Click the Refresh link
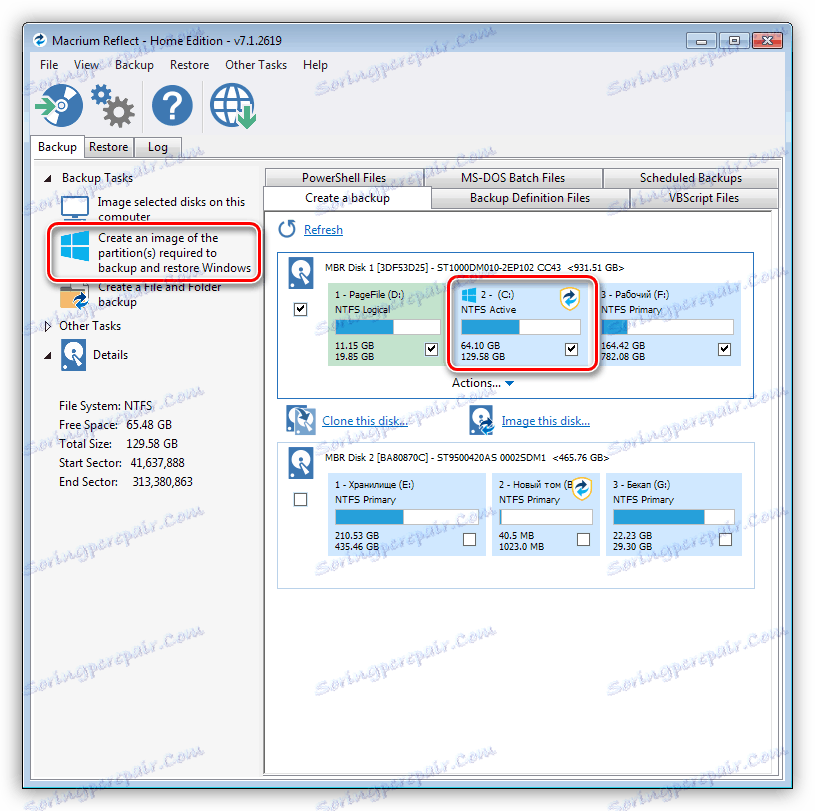This screenshot has width=815, height=811. tap(323, 230)
